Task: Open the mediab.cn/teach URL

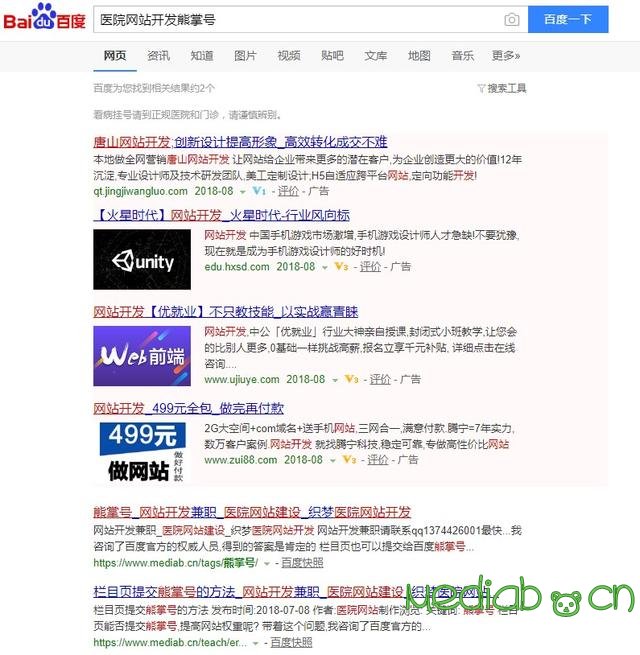Action: (170, 642)
